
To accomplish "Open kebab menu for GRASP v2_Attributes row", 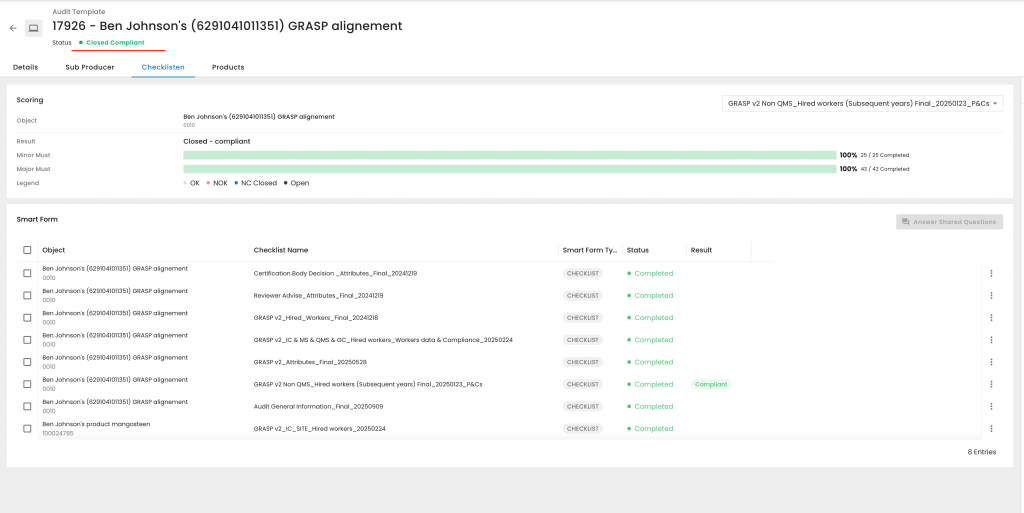I will click(991, 362).
